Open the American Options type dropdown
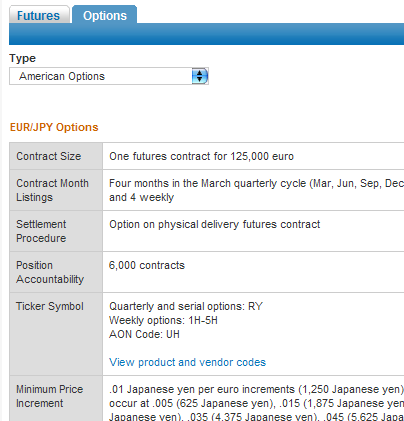The width and height of the screenshot is (404, 421). tap(109, 76)
